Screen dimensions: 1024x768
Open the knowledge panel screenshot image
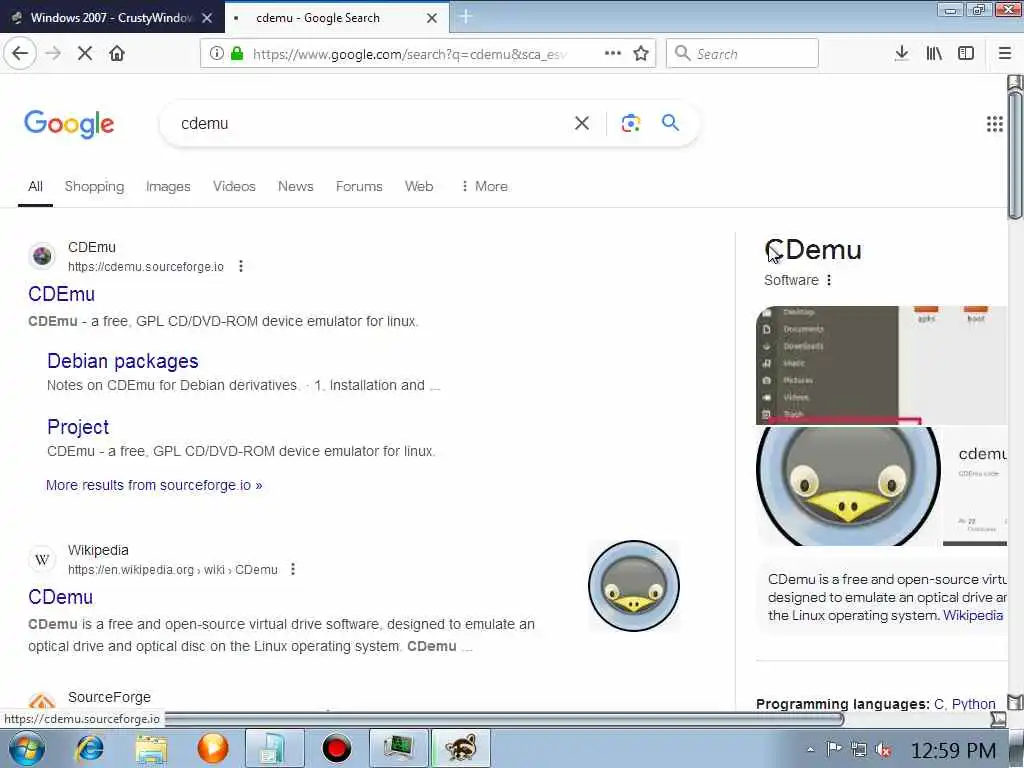pyautogui.click(x=882, y=365)
